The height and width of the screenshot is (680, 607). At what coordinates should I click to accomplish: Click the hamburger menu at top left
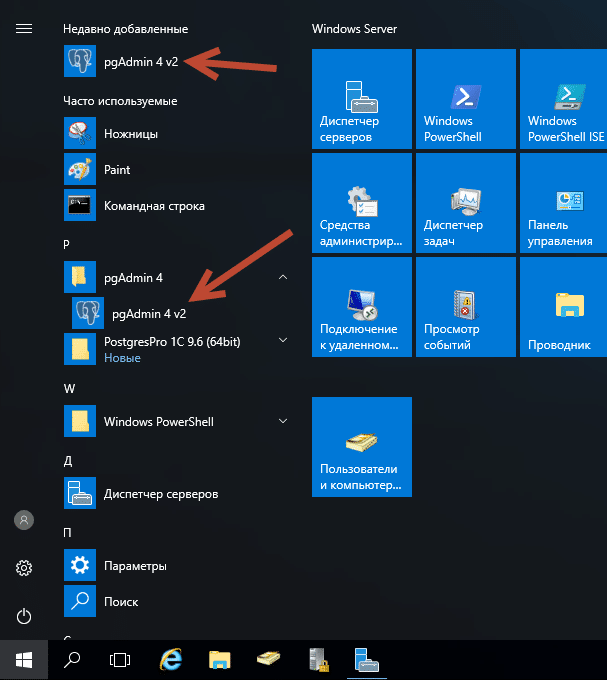pyautogui.click(x=24, y=29)
